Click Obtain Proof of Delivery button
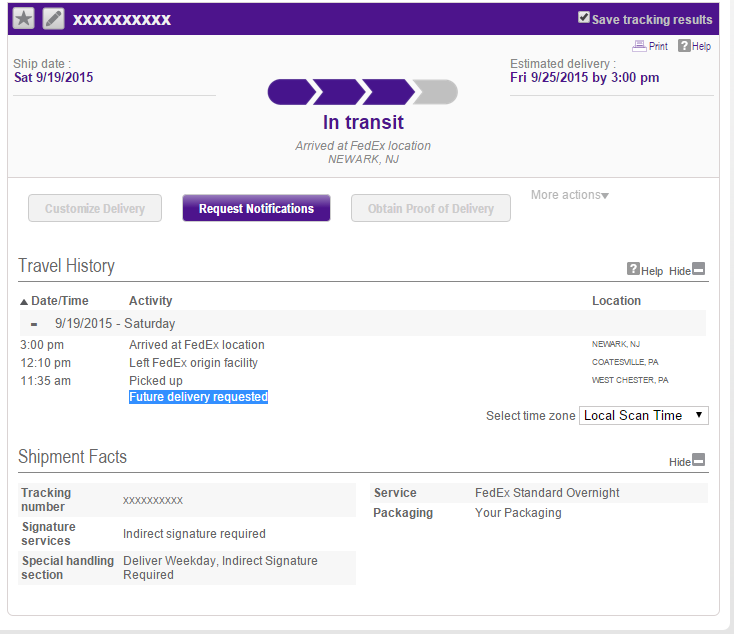 pos(431,208)
